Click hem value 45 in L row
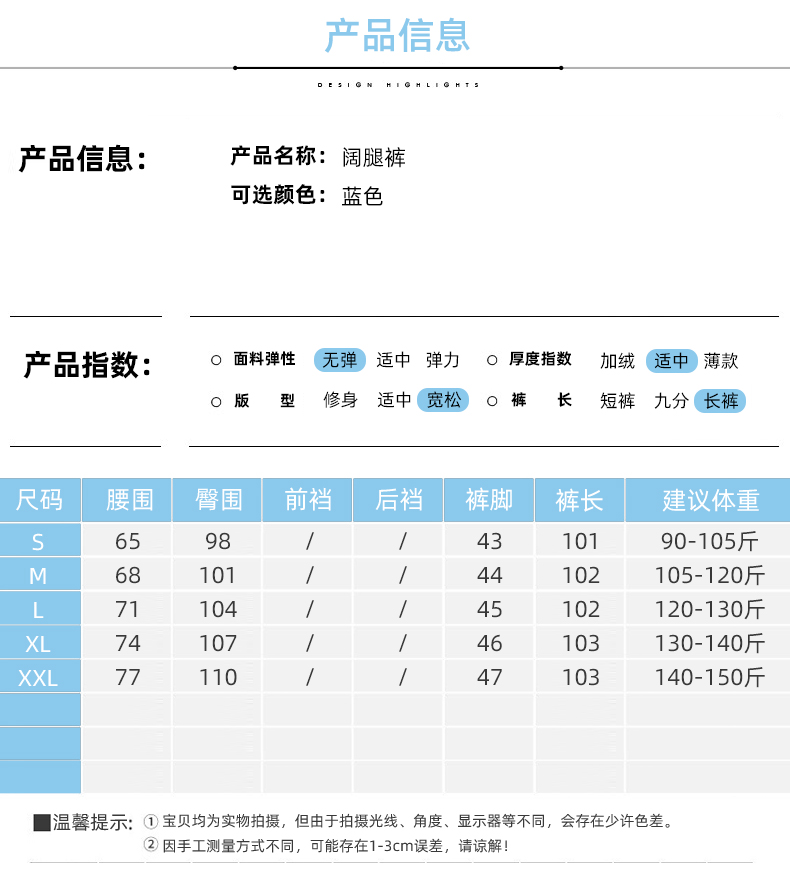790x884 pixels. [489, 609]
